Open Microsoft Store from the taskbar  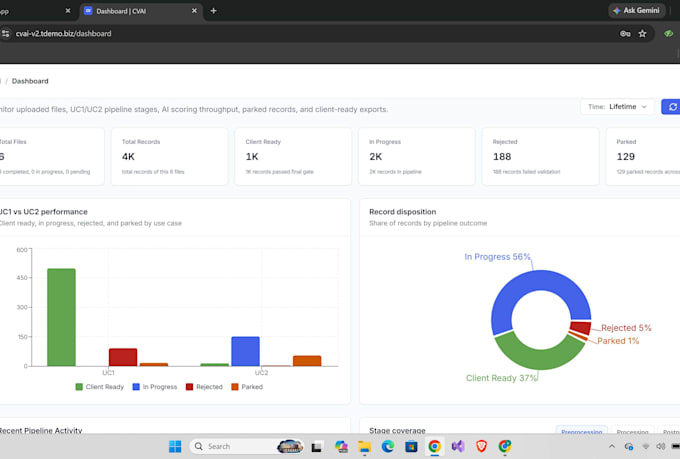411,446
